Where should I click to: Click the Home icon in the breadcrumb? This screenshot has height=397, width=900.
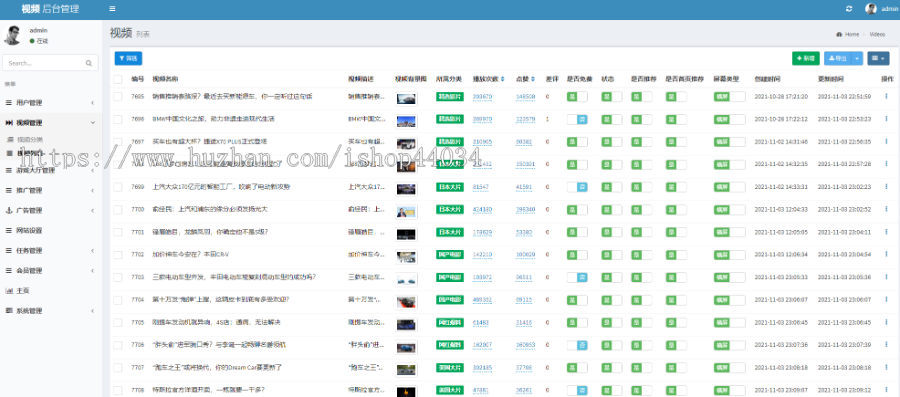click(839, 34)
